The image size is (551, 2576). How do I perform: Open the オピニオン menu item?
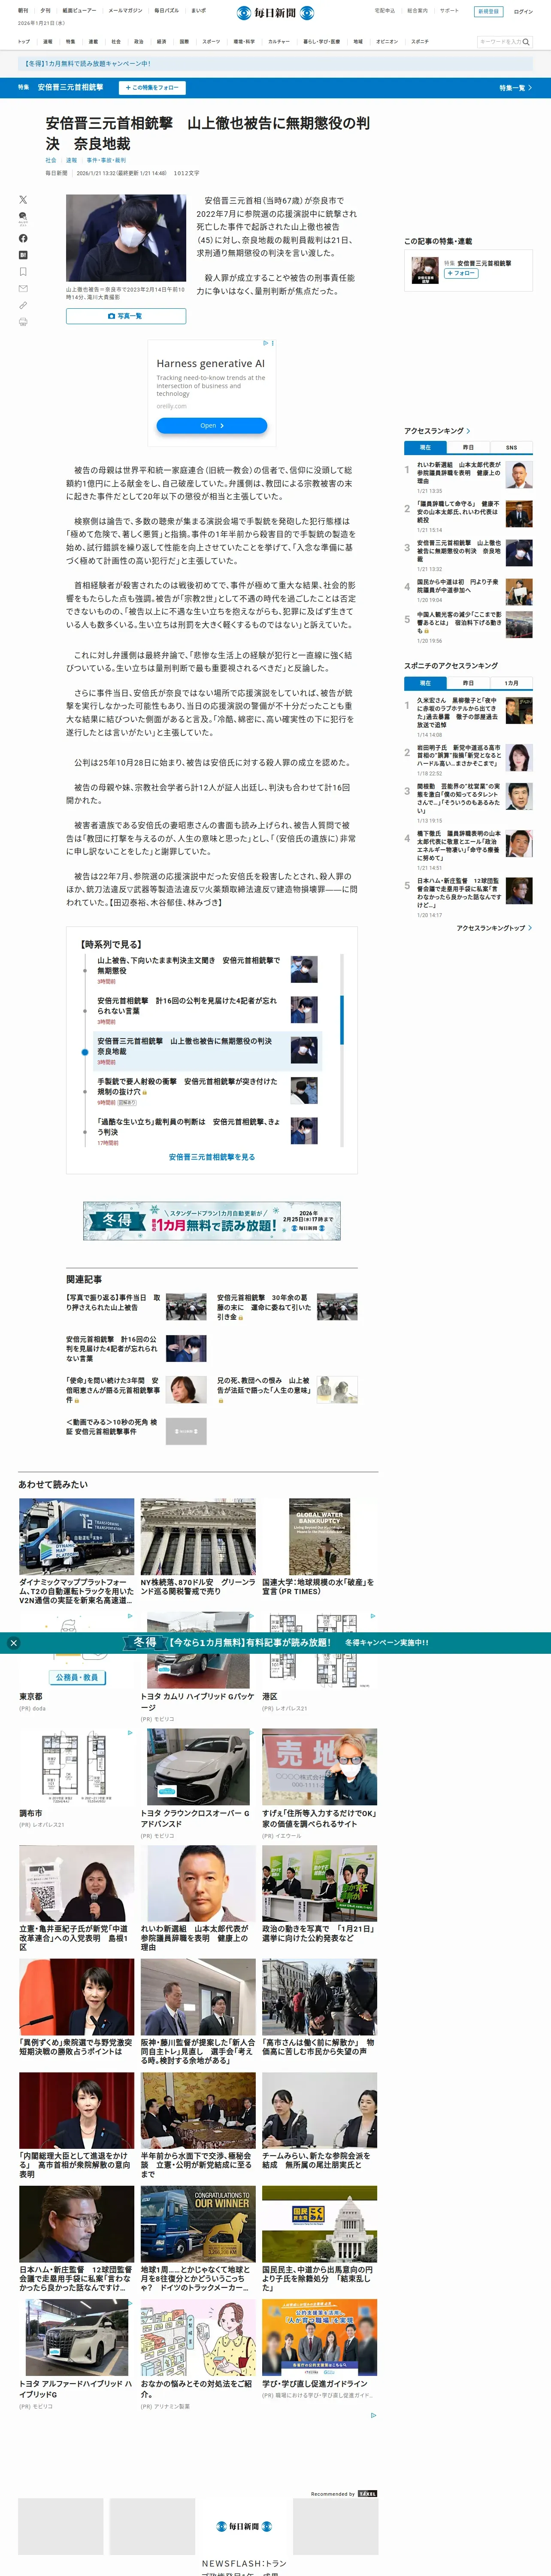pos(387,42)
